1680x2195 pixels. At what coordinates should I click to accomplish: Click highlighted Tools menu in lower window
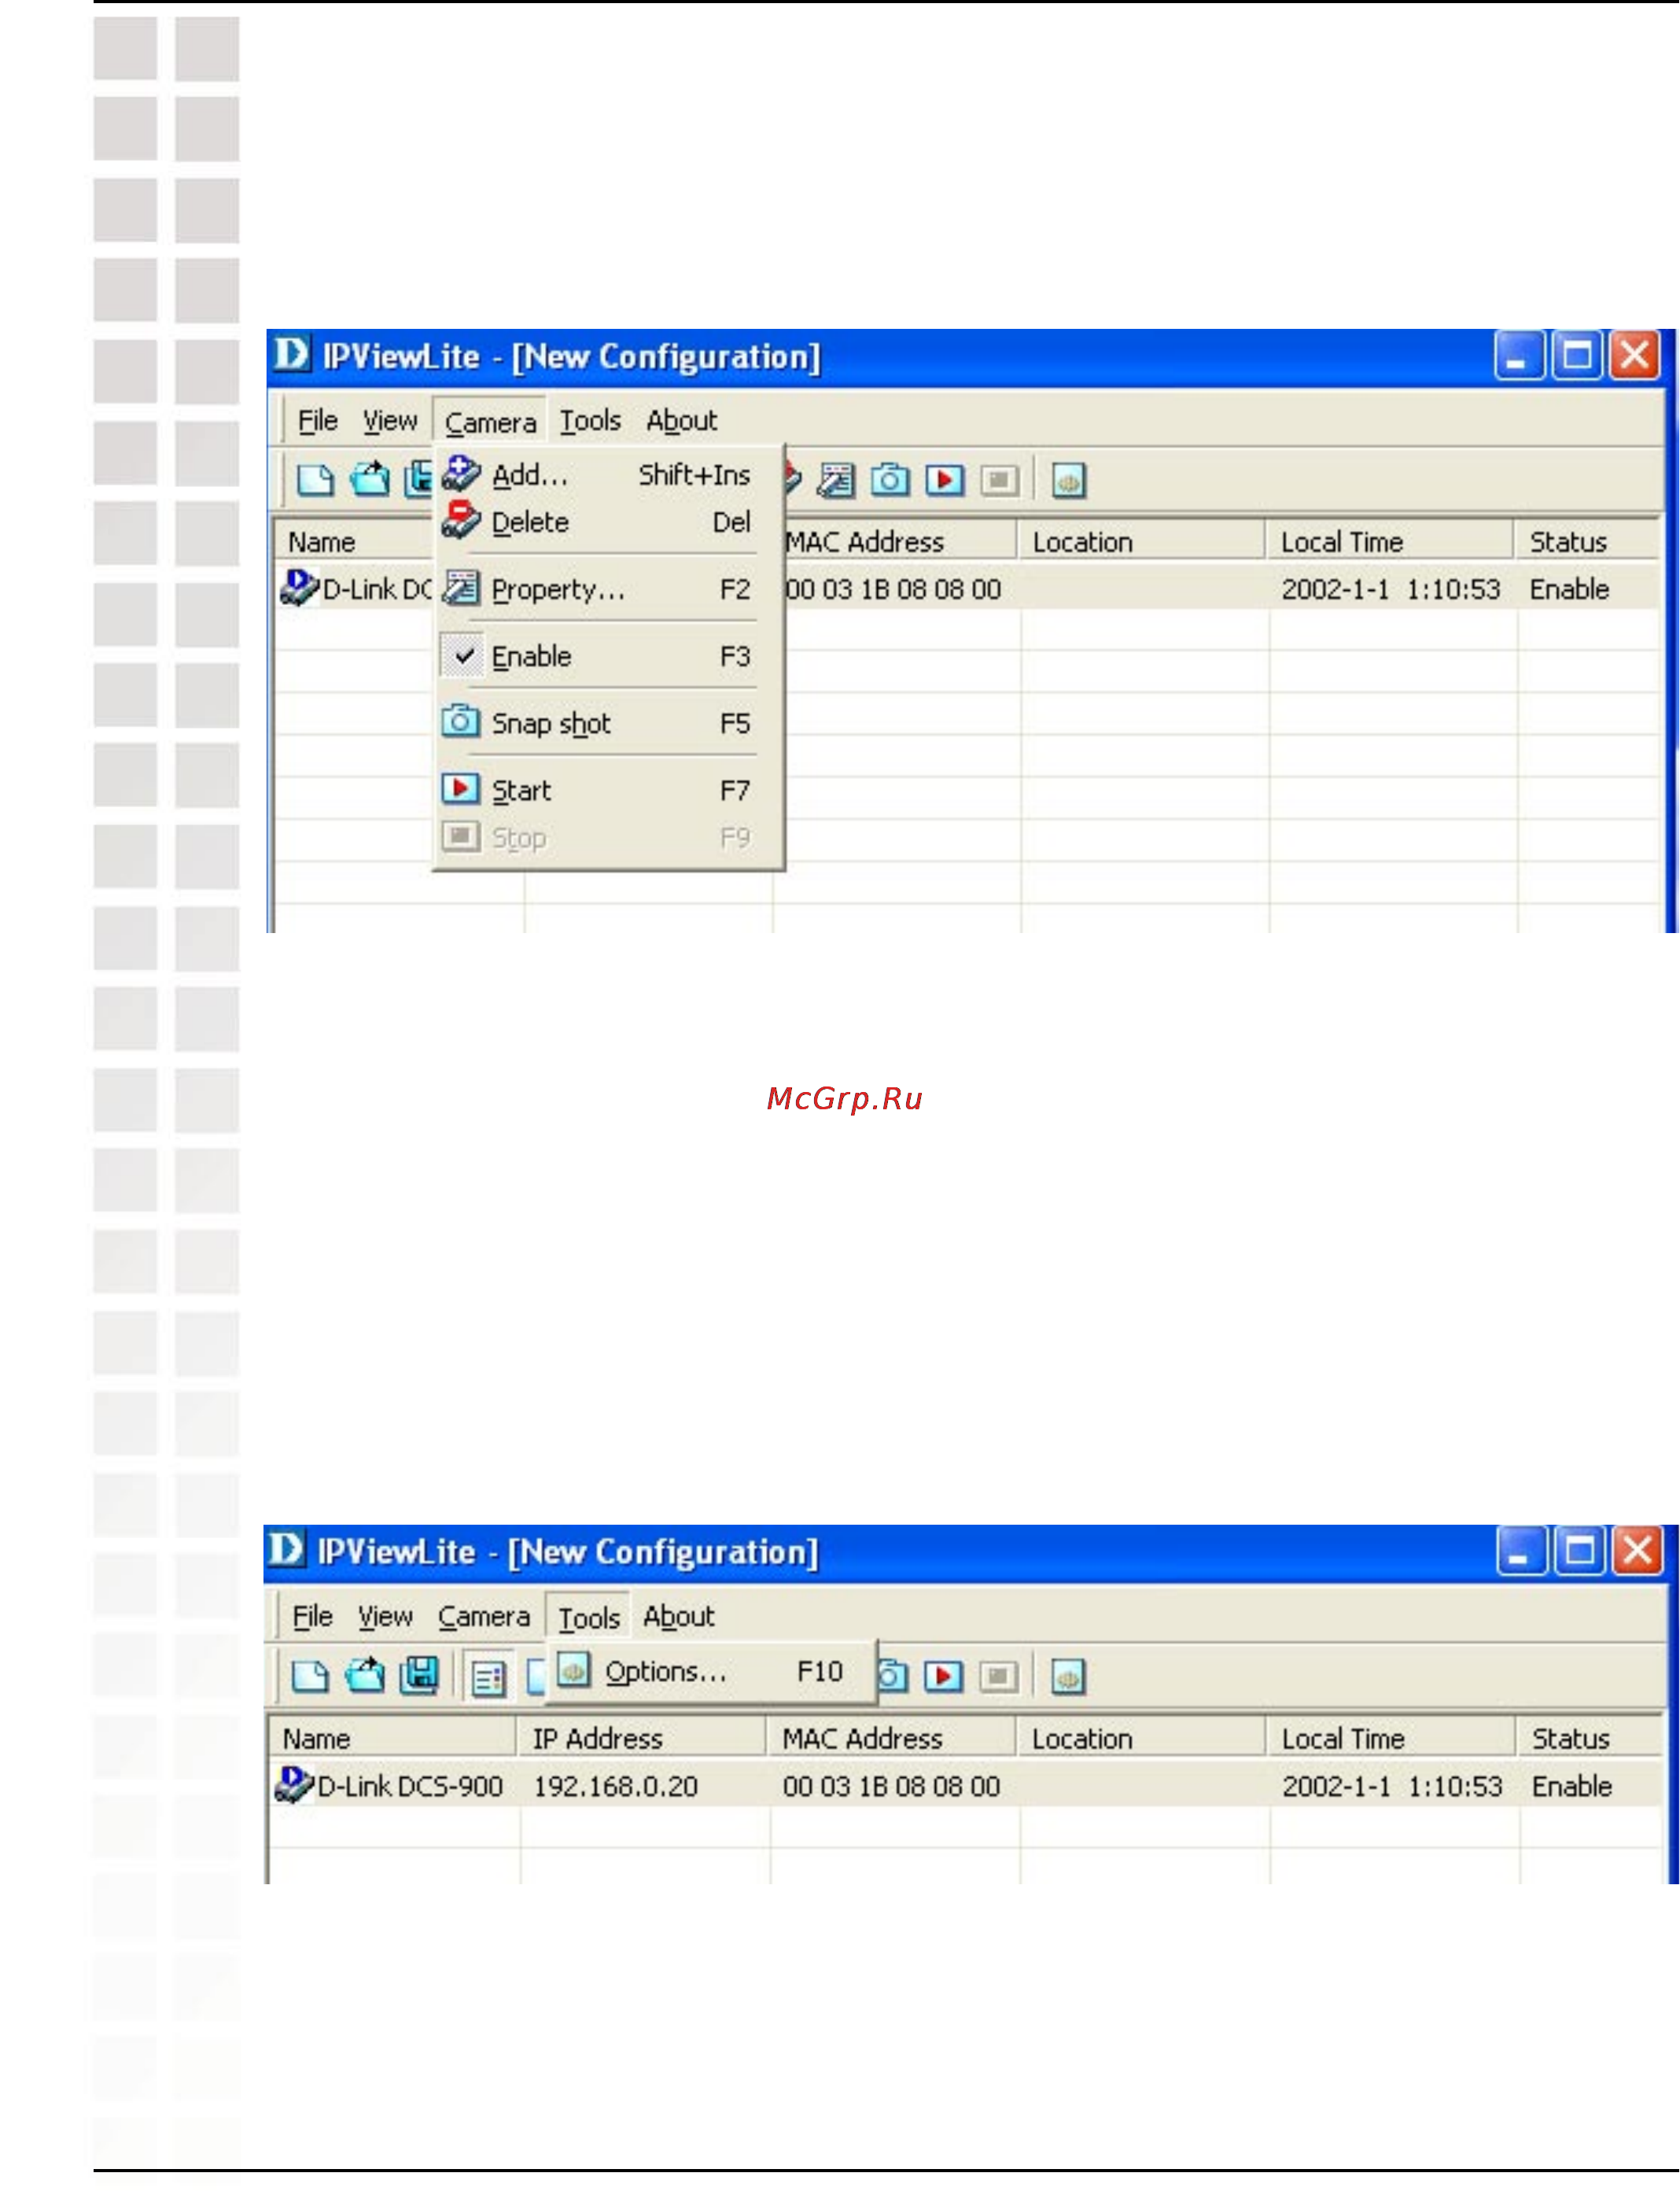[x=589, y=1618]
